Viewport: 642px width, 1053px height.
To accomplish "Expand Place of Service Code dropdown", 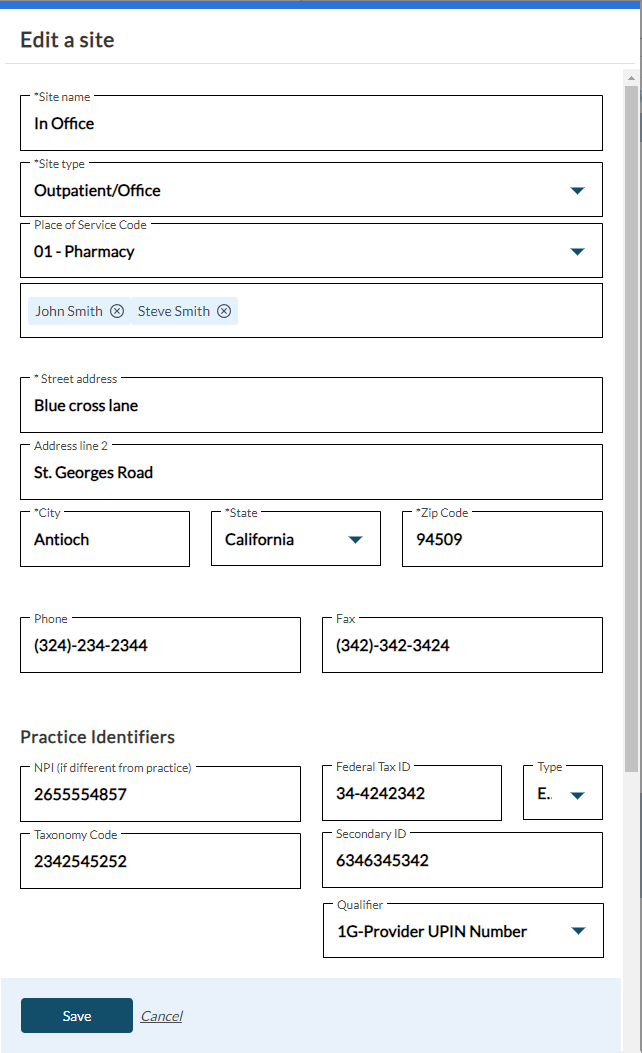I will pos(576,252).
